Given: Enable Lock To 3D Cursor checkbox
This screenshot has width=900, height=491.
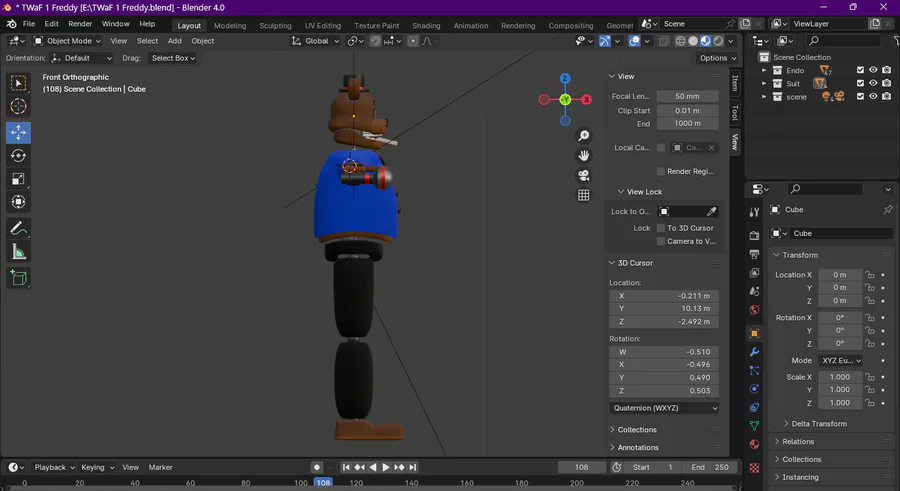Looking at the screenshot, I should point(661,228).
